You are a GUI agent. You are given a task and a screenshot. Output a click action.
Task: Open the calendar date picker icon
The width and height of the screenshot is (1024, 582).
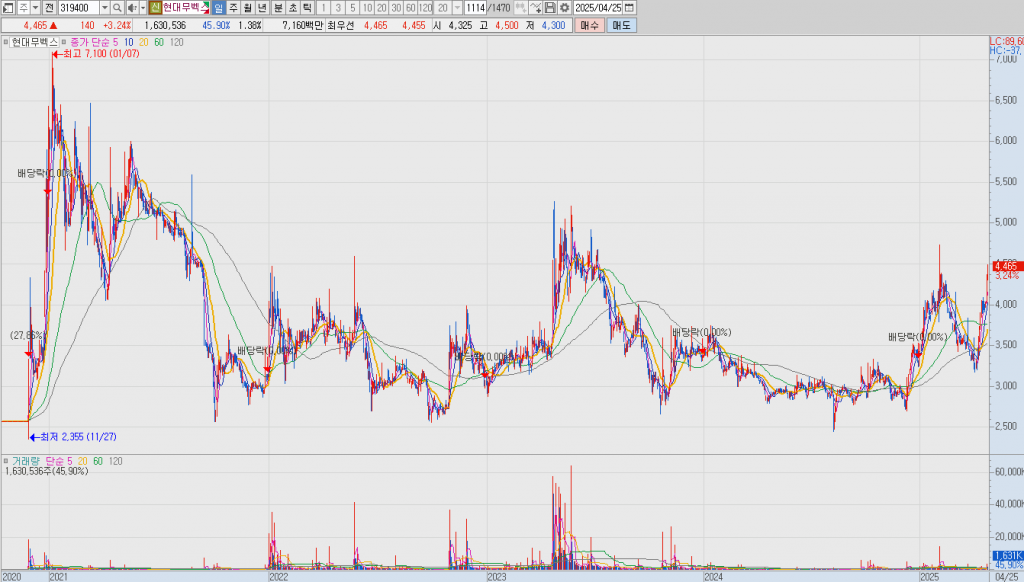click(x=628, y=7)
